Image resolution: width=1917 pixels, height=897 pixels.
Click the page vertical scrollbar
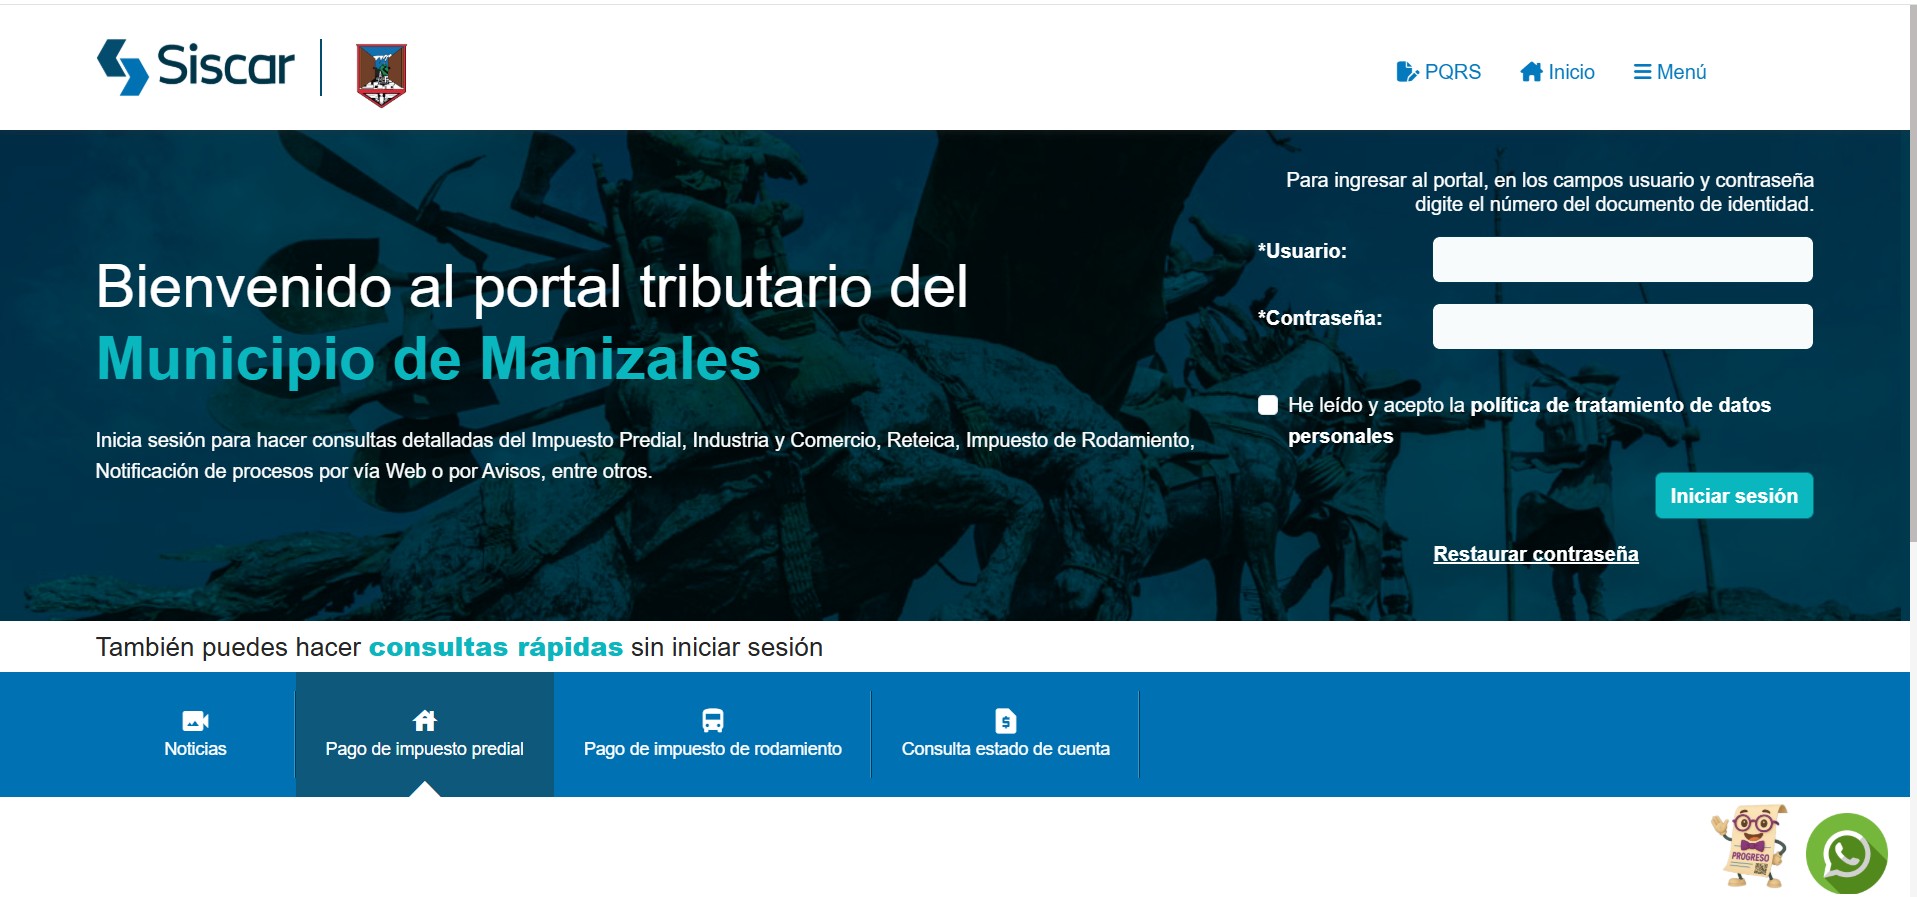pos(1913,300)
